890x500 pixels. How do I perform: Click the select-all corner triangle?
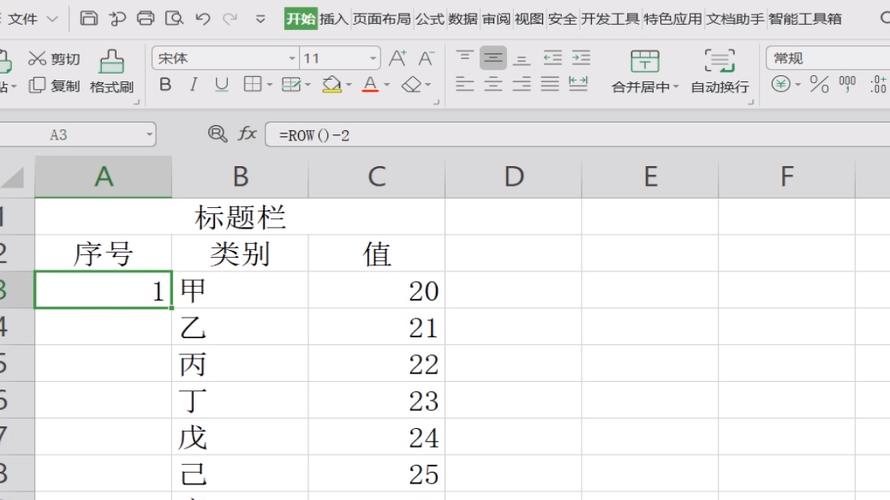(14, 178)
